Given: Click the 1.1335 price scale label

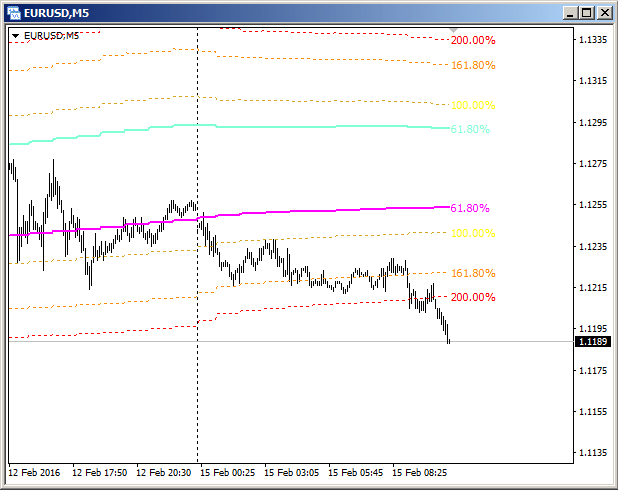Looking at the screenshot, I should click(x=593, y=40).
